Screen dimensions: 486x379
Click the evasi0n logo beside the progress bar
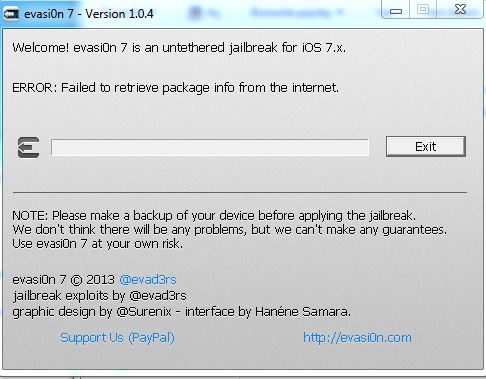click(29, 147)
